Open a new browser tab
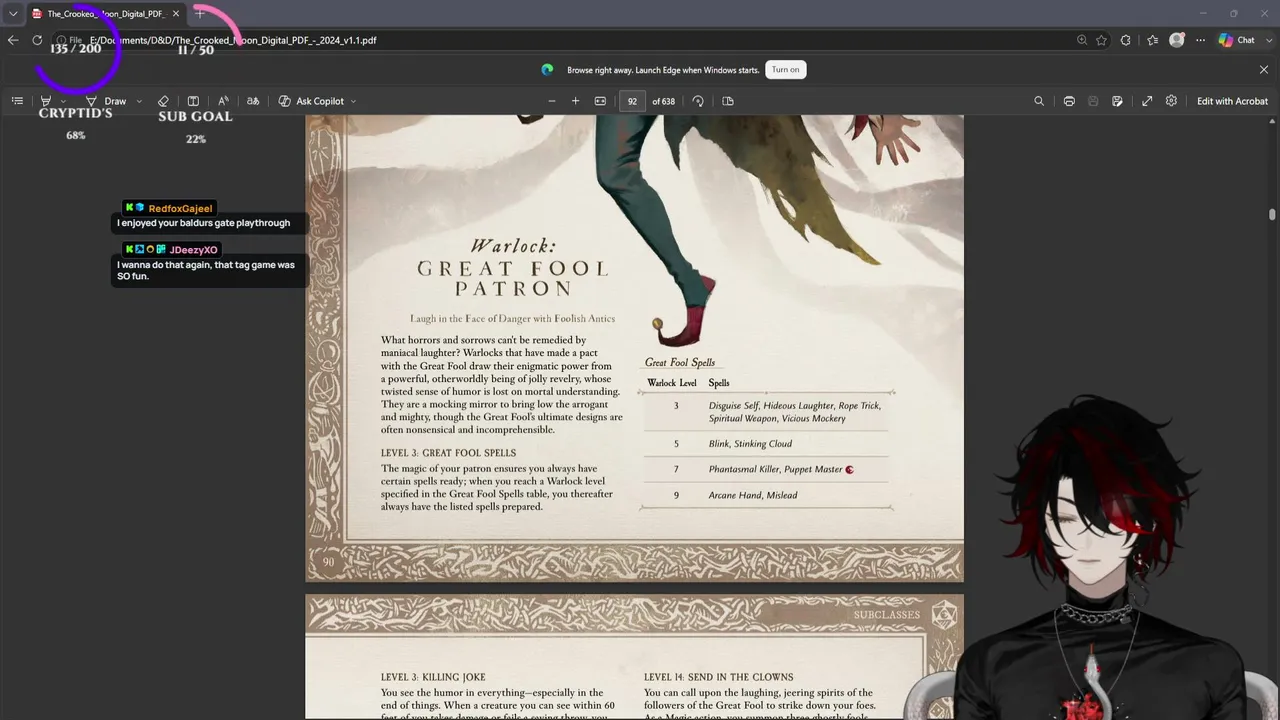 tap(199, 14)
